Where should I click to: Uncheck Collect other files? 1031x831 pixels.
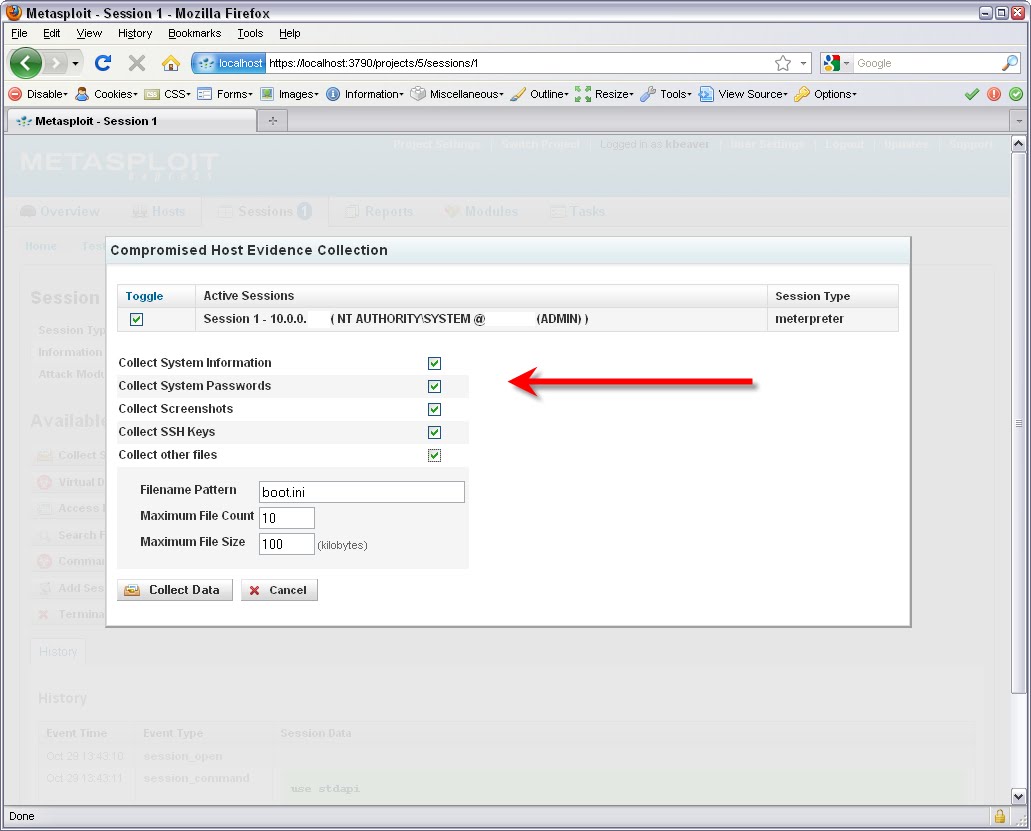(434, 456)
